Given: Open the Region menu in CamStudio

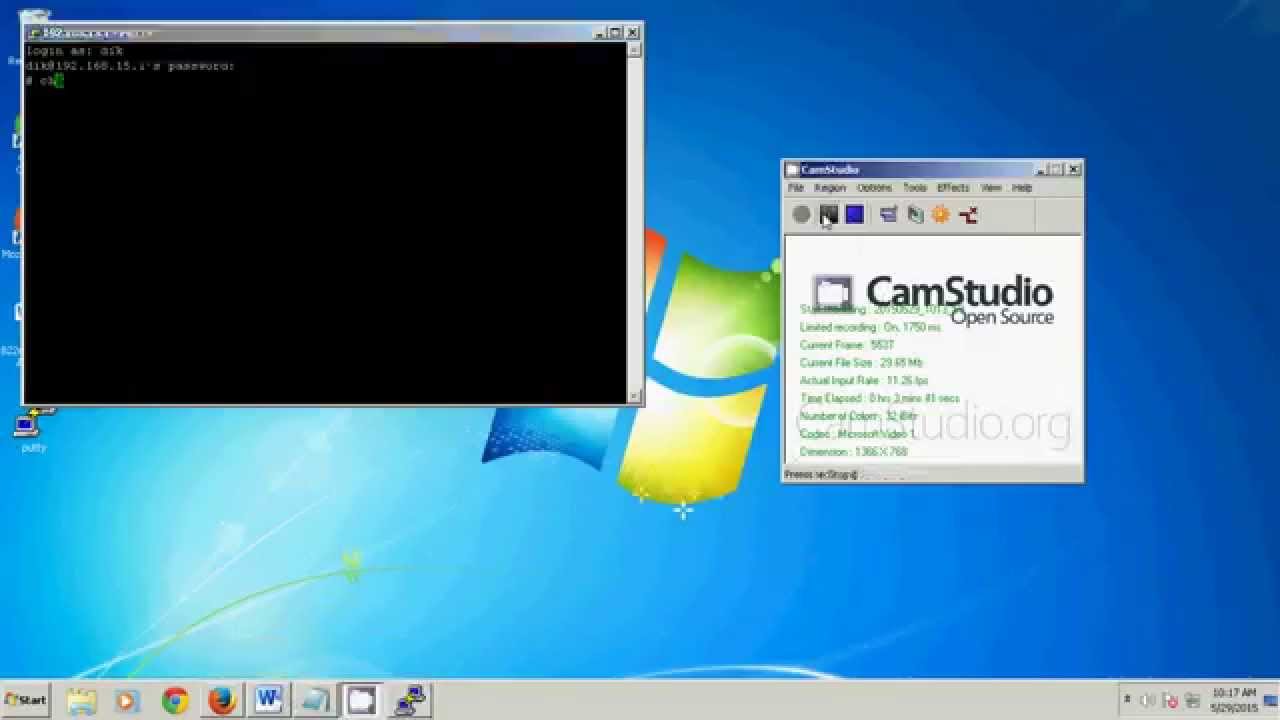Looking at the screenshot, I should click(830, 188).
